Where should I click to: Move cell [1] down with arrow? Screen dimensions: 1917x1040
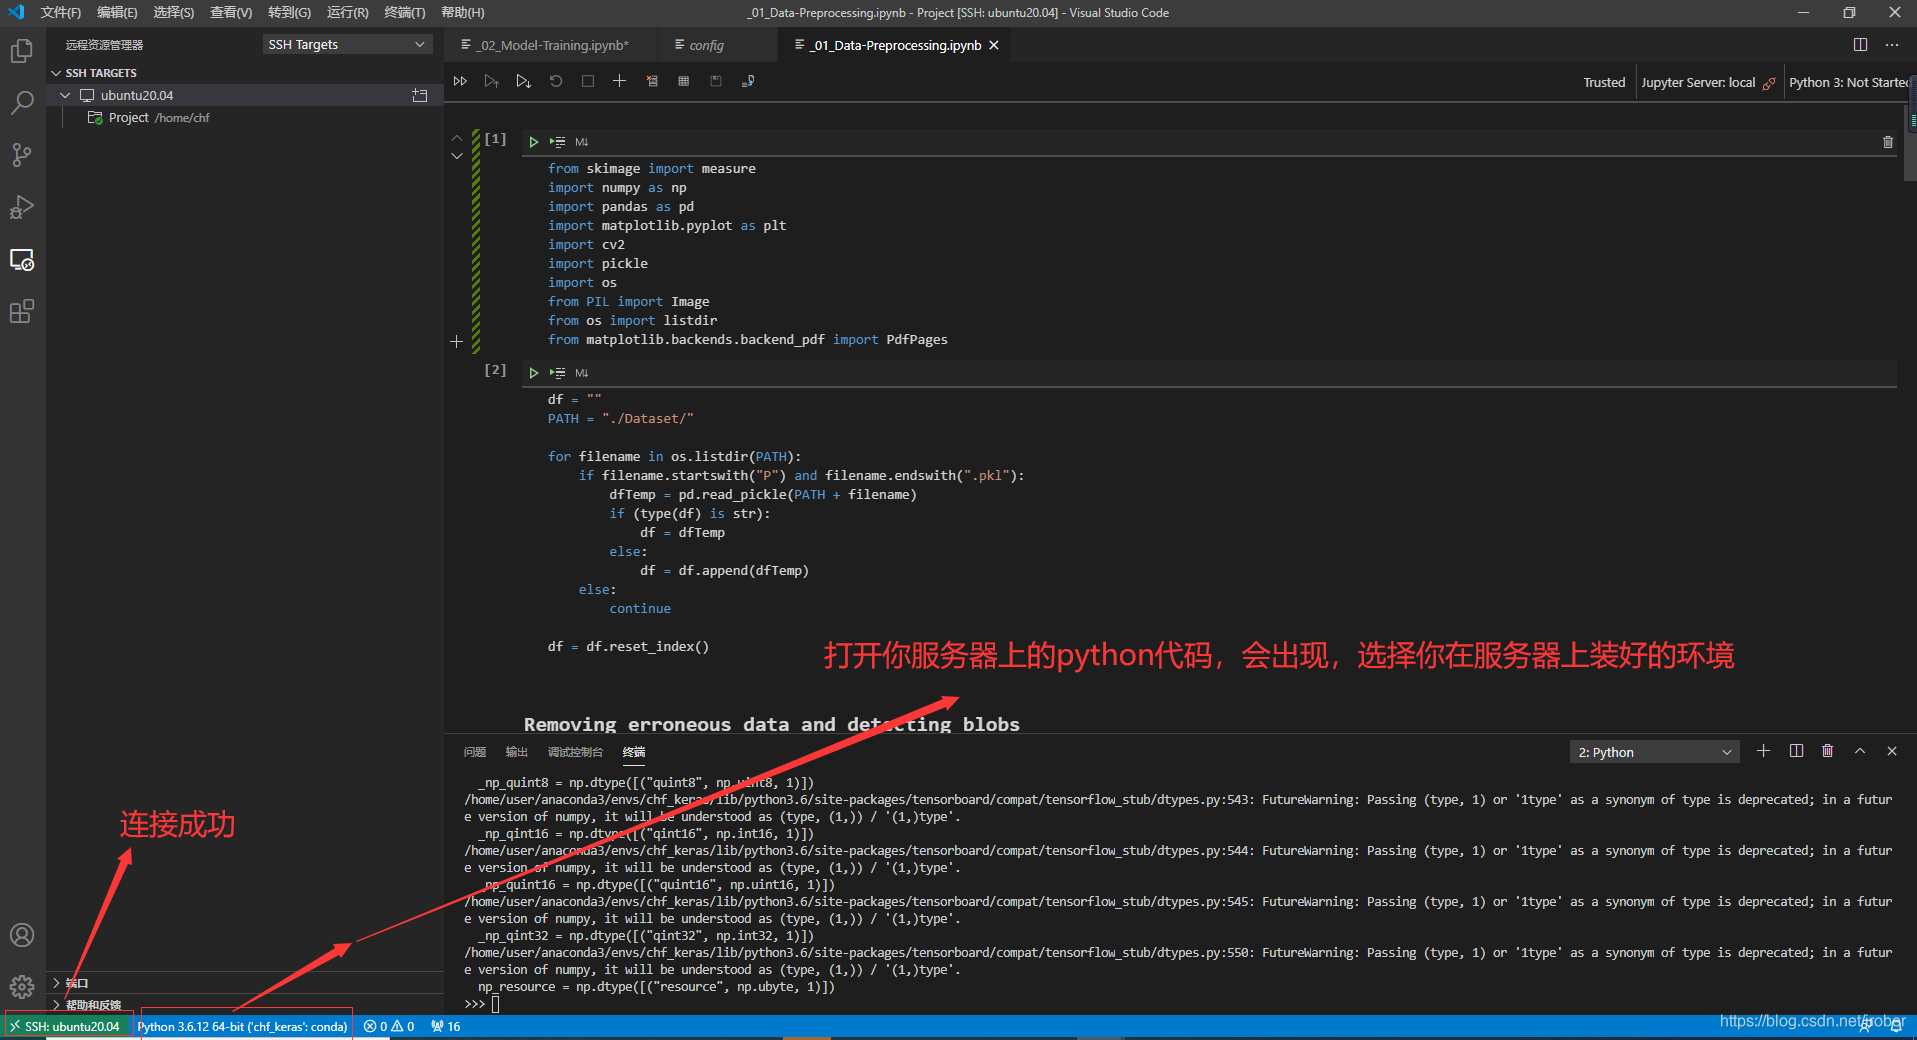pyautogui.click(x=457, y=156)
